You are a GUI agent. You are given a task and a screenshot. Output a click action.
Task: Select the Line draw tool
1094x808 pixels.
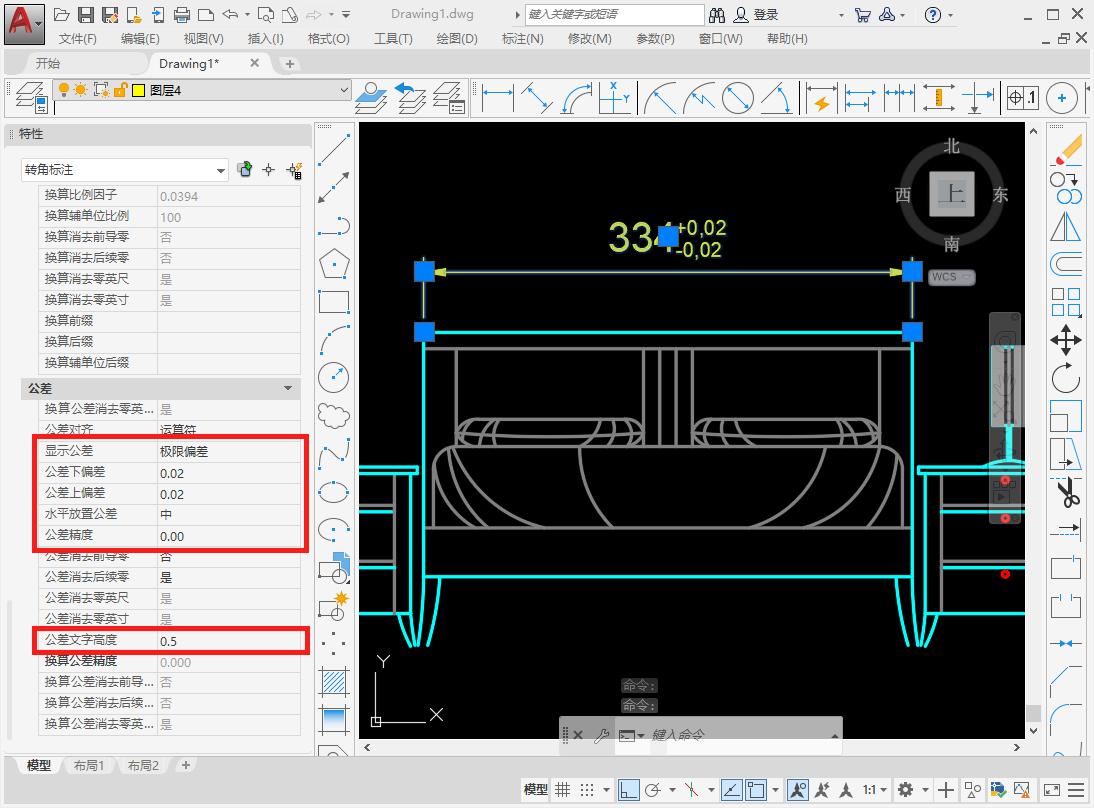click(x=333, y=151)
